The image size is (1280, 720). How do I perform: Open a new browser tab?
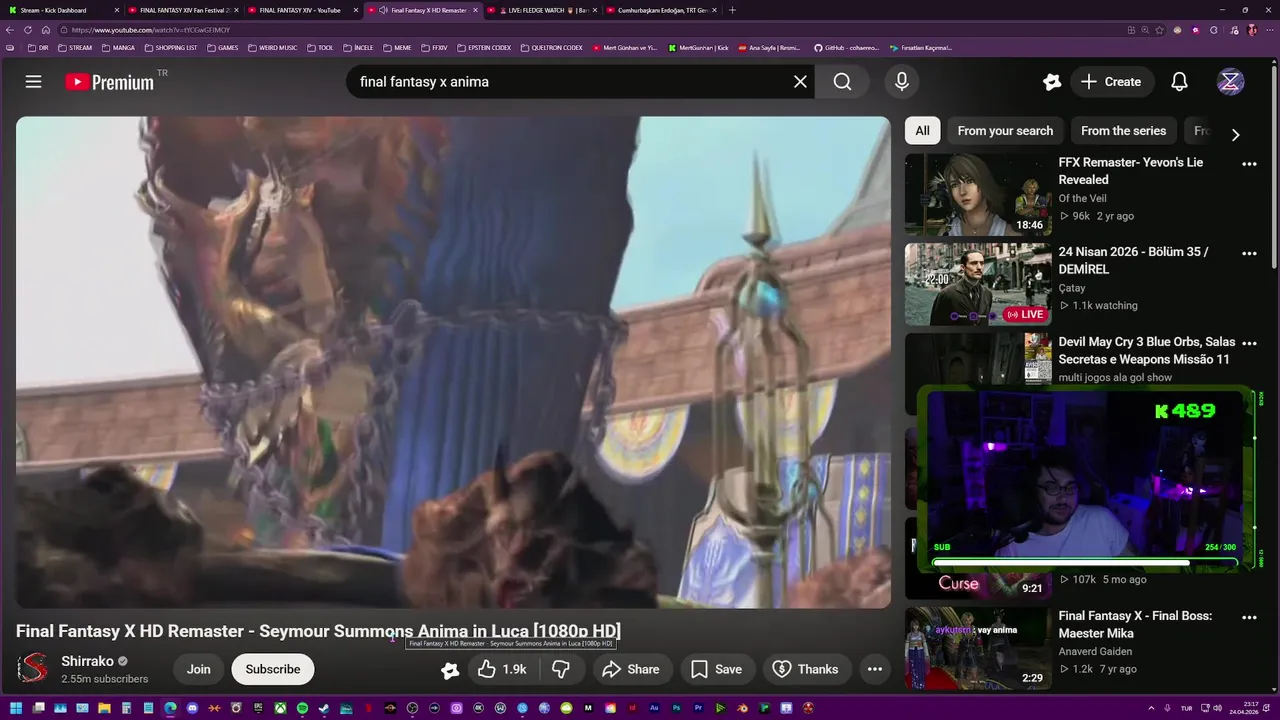(732, 10)
